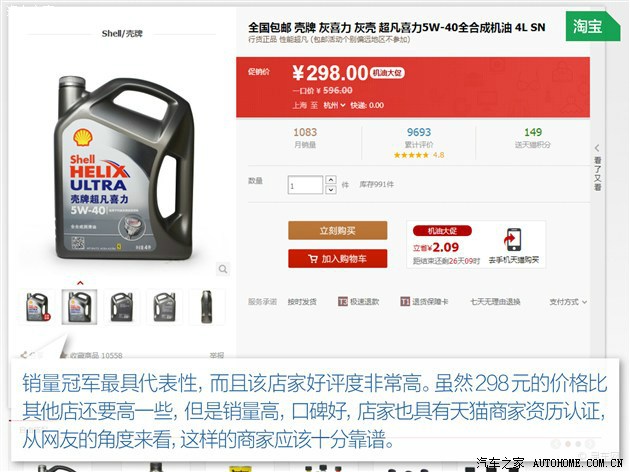This screenshot has width=630, height=472.
Task: Click the star rating 4.8
Action: (x=419, y=155)
